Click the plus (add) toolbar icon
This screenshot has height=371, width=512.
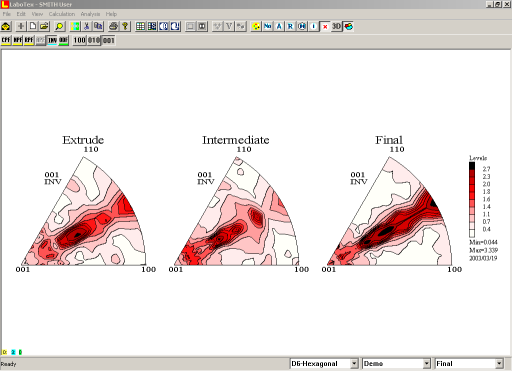point(21,26)
